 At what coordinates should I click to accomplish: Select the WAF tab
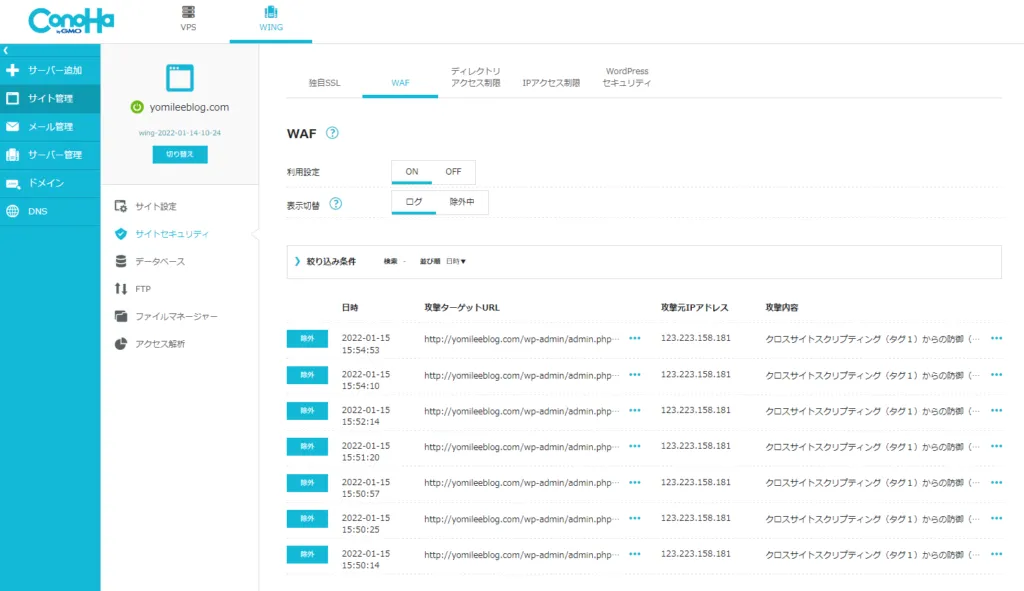tap(400, 83)
